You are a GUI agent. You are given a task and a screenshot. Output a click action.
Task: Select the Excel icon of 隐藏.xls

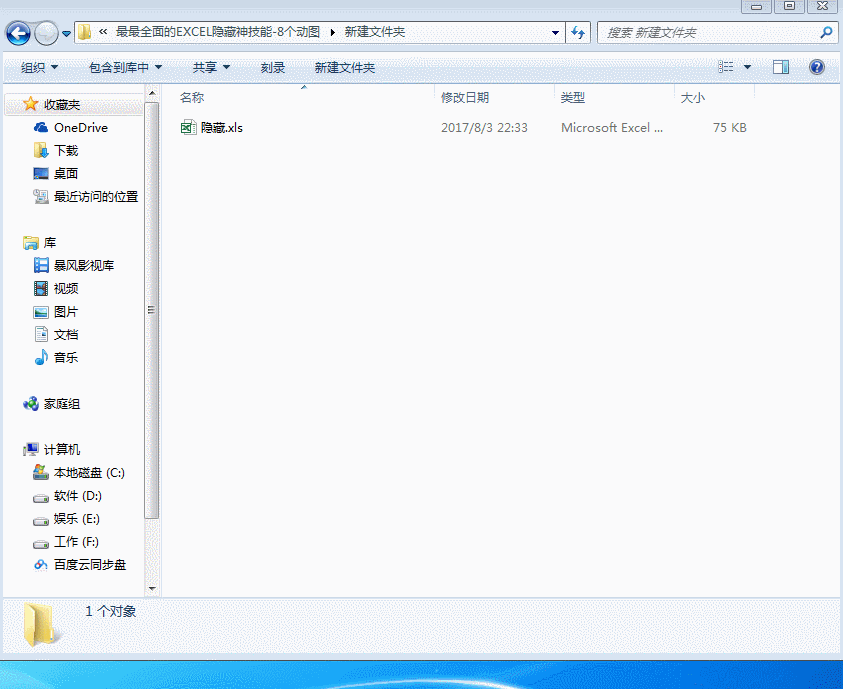coord(188,127)
